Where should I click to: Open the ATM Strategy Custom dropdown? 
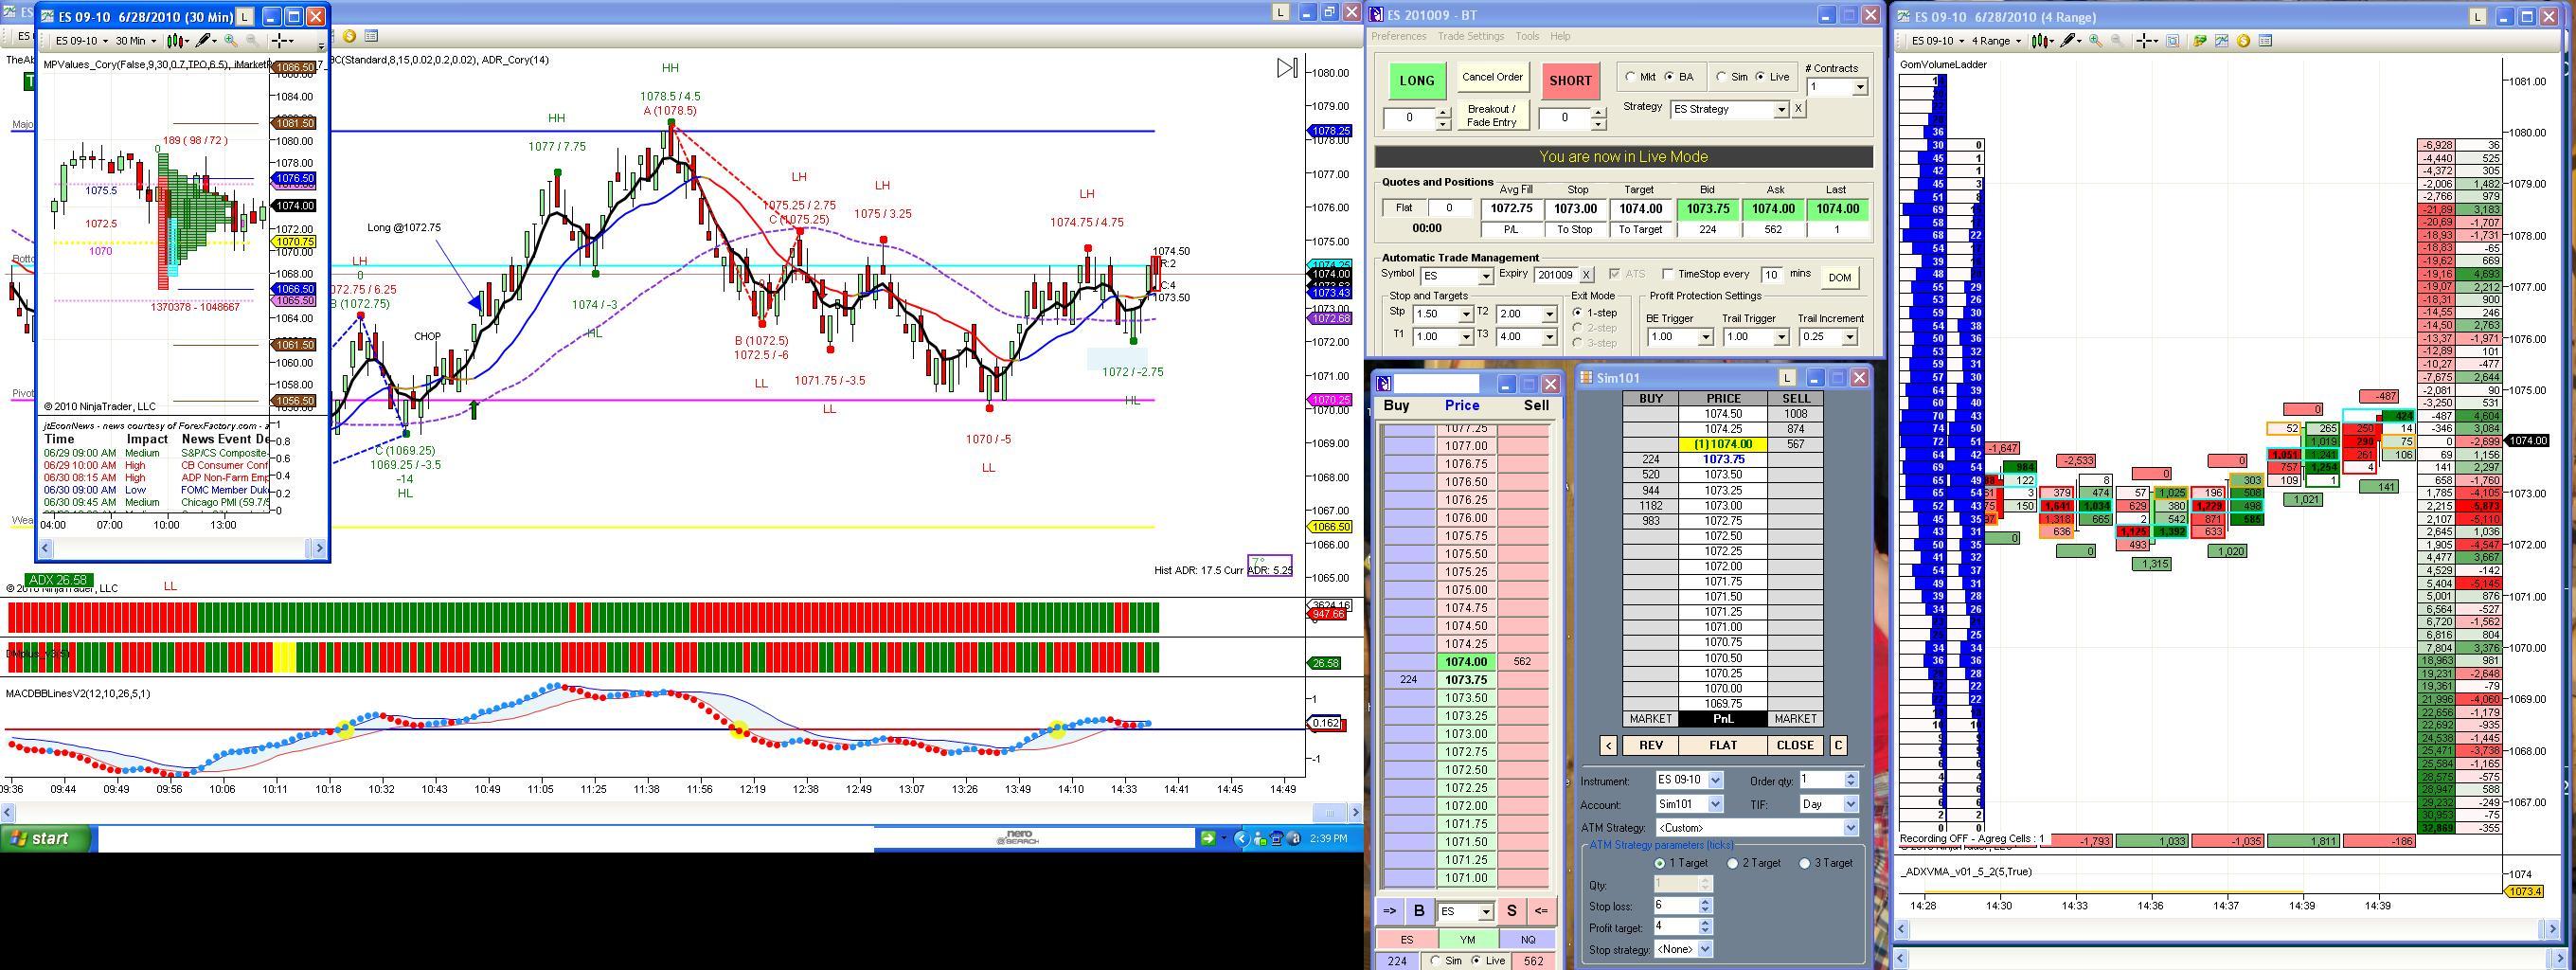pyautogui.click(x=1850, y=828)
